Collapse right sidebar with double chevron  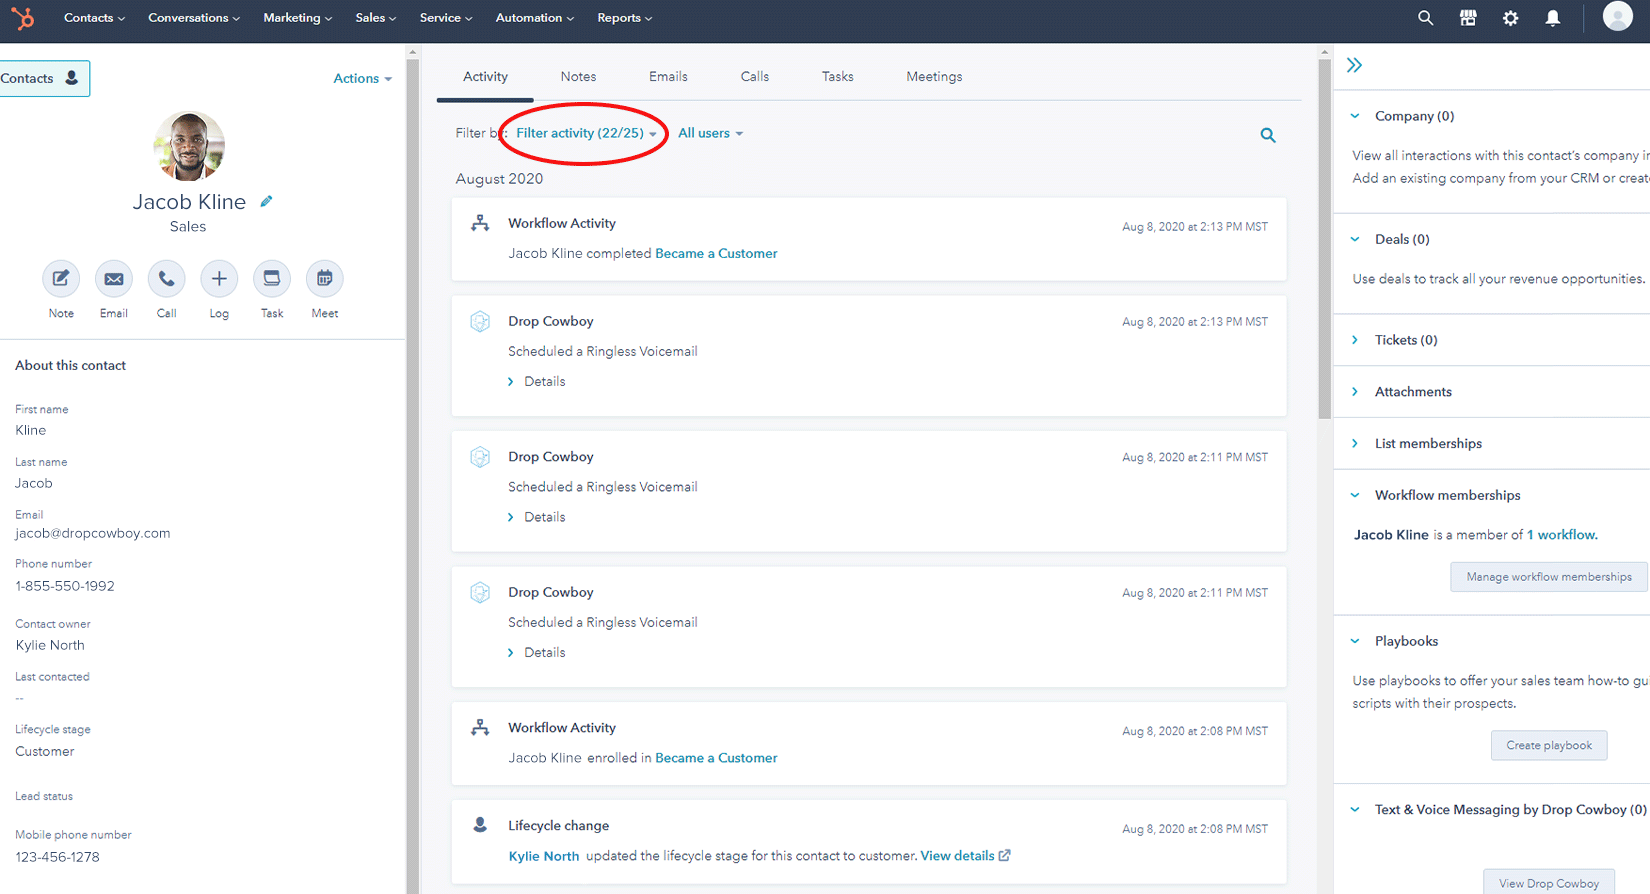tap(1354, 65)
